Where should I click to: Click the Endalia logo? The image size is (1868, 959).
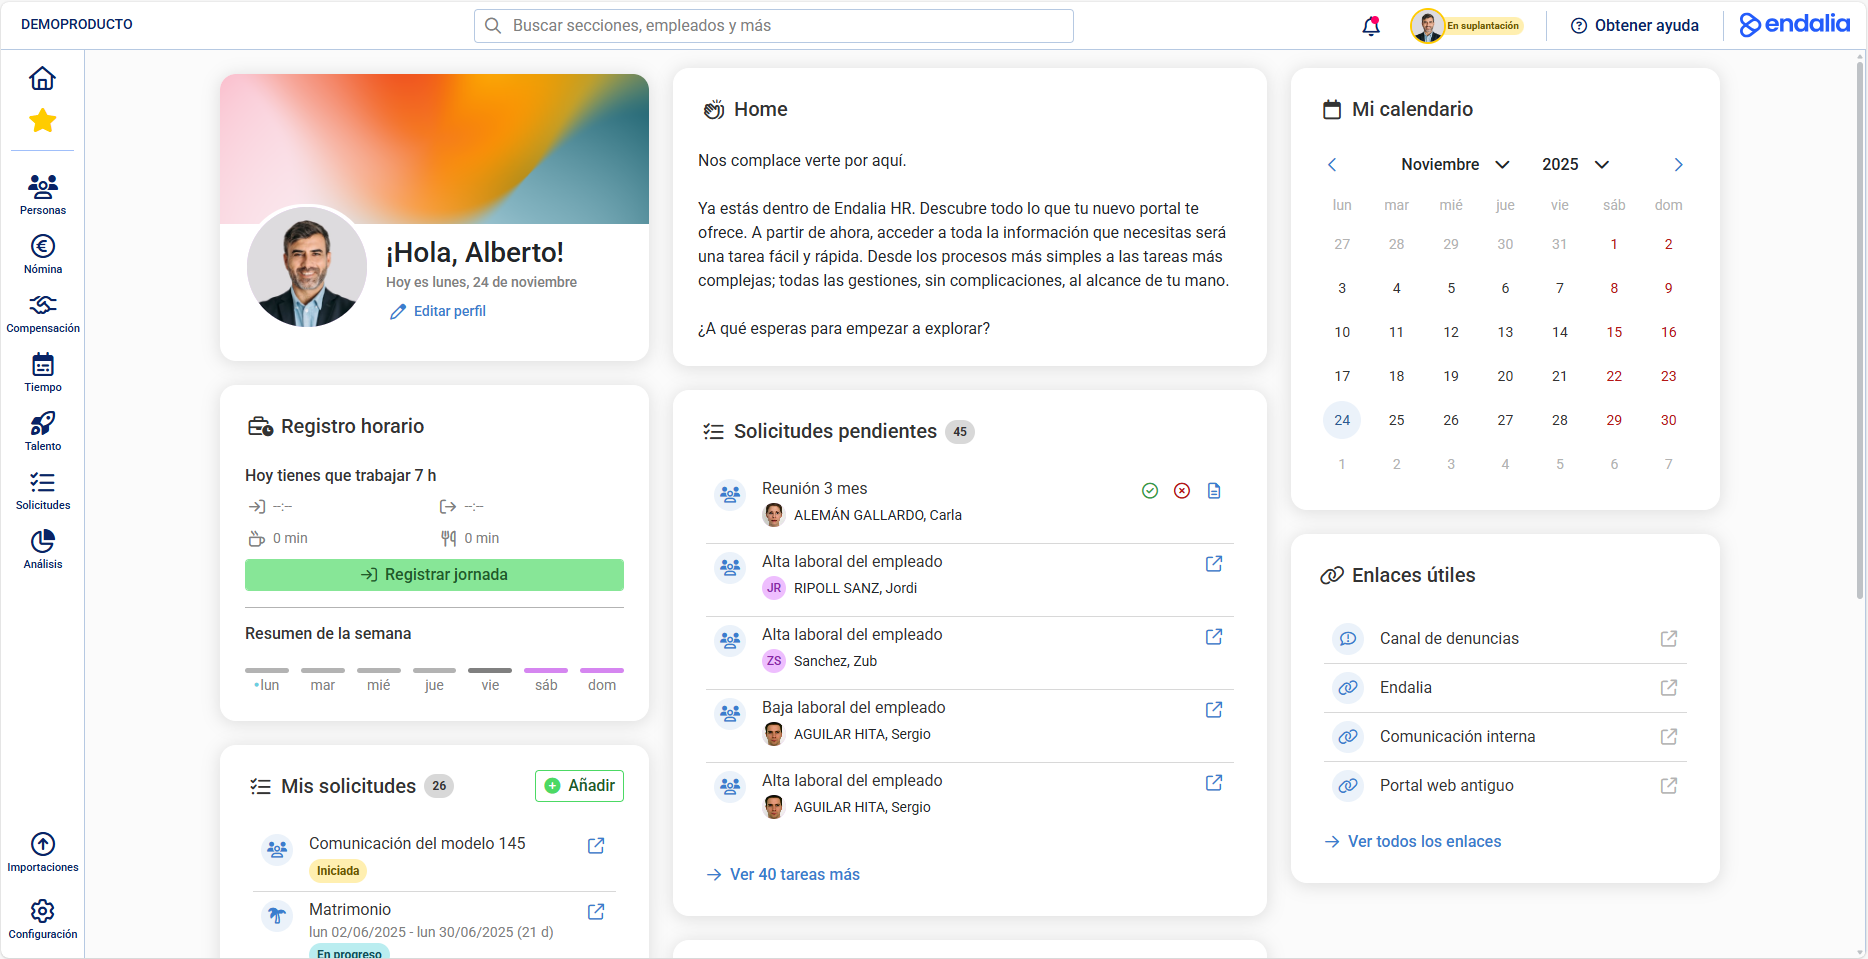click(x=1794, y=24)
